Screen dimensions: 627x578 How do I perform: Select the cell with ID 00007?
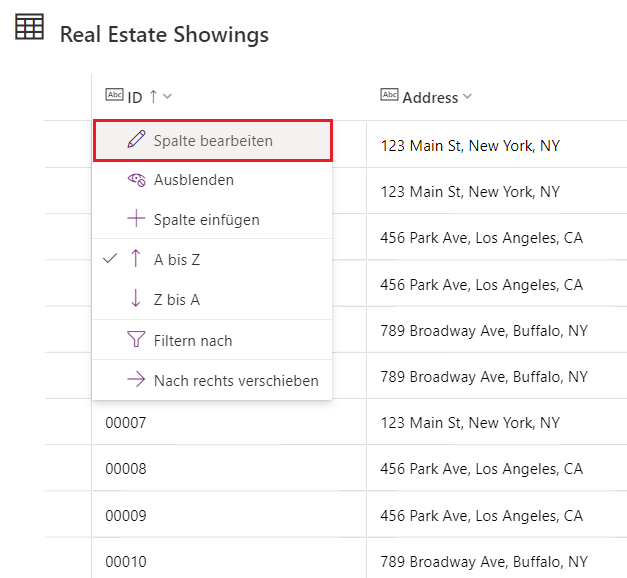coord(229,422)
